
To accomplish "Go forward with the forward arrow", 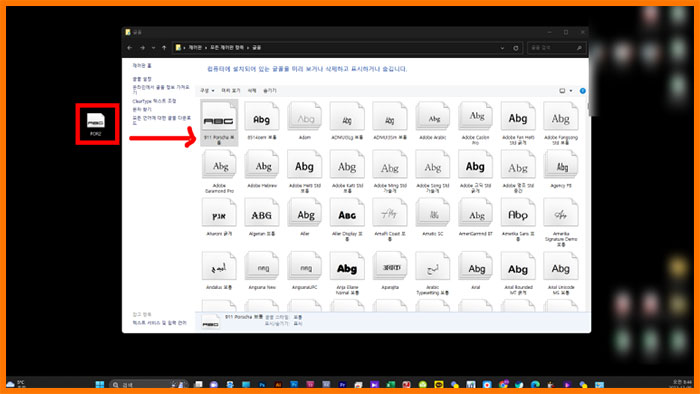I will (x=142, y=48).
